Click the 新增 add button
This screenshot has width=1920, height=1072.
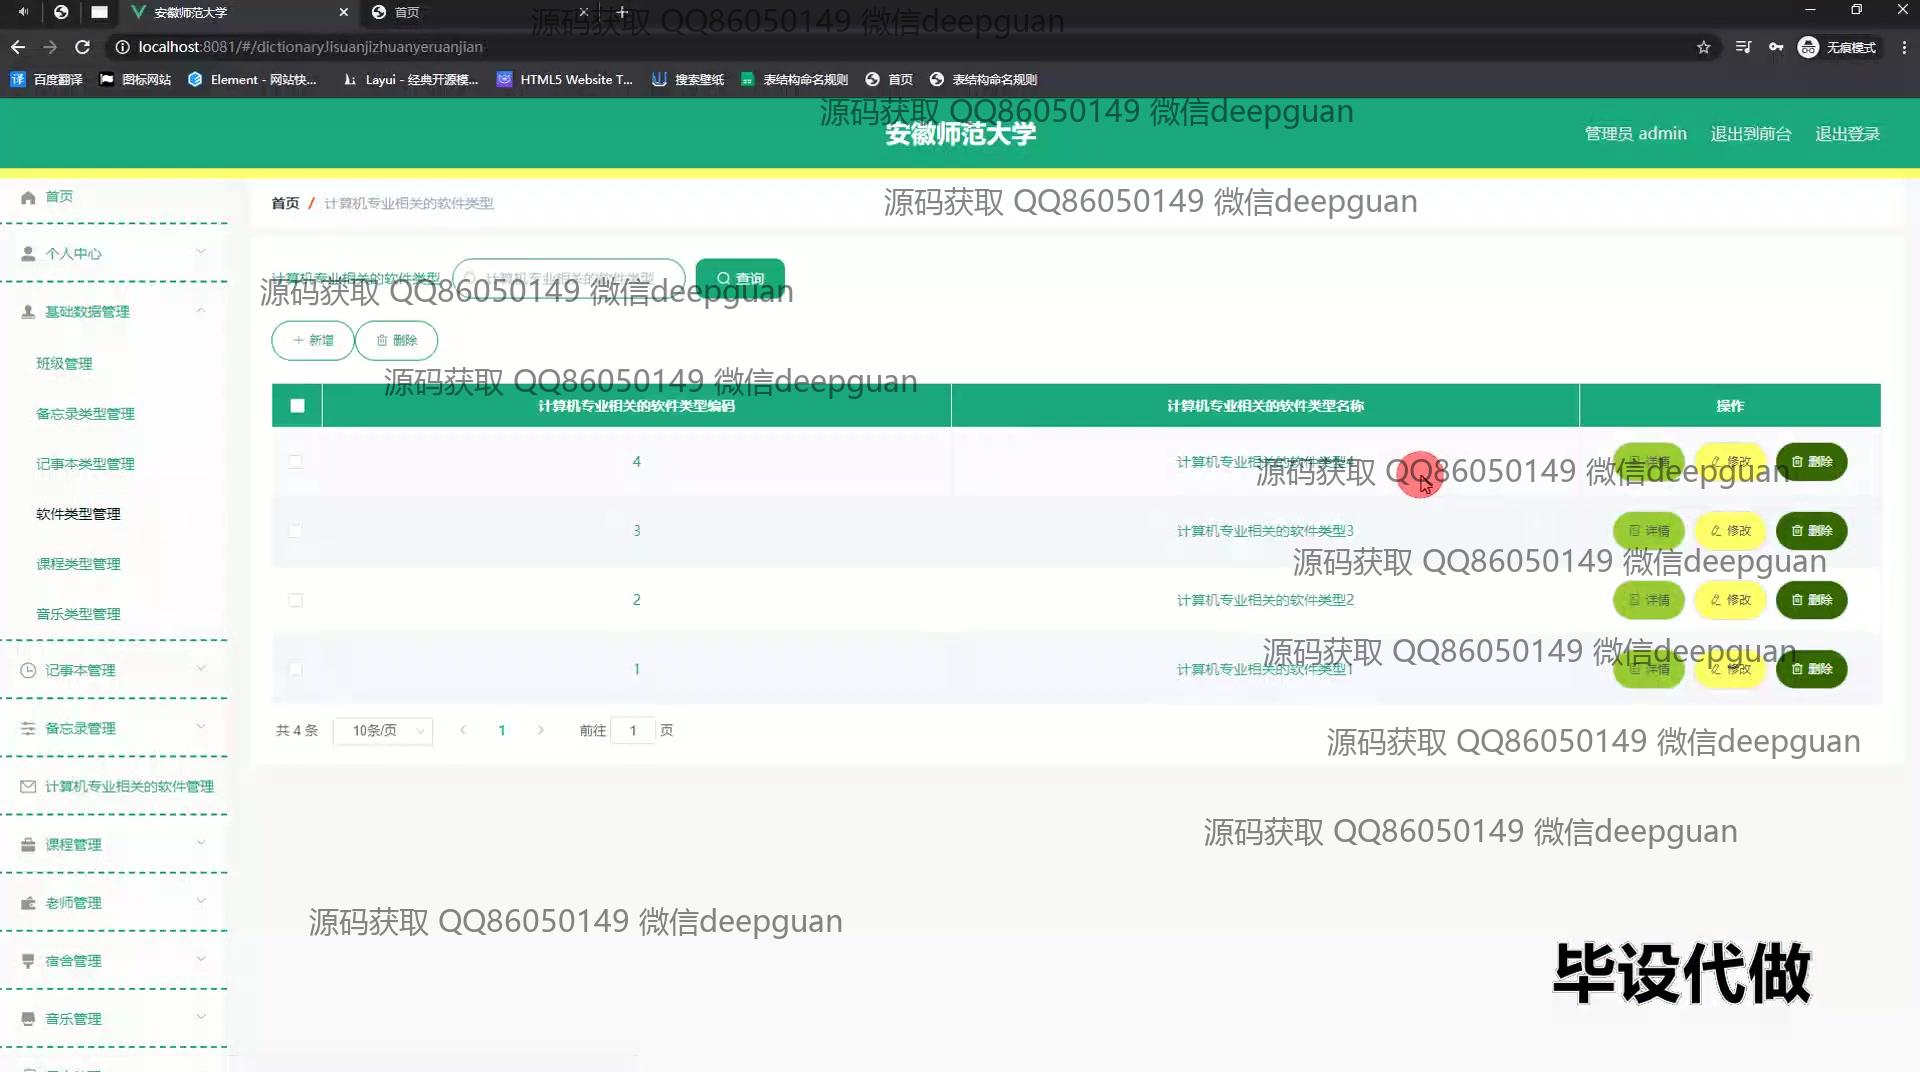point(312,341)
